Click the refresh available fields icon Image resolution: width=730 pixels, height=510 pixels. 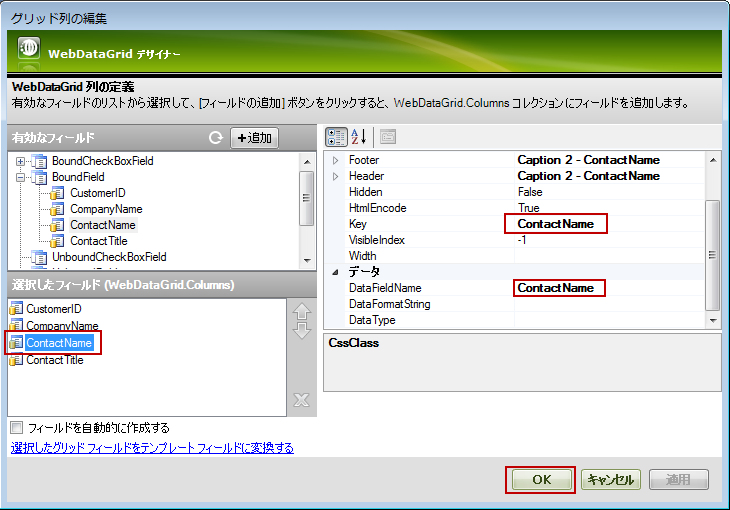point(215,138)
